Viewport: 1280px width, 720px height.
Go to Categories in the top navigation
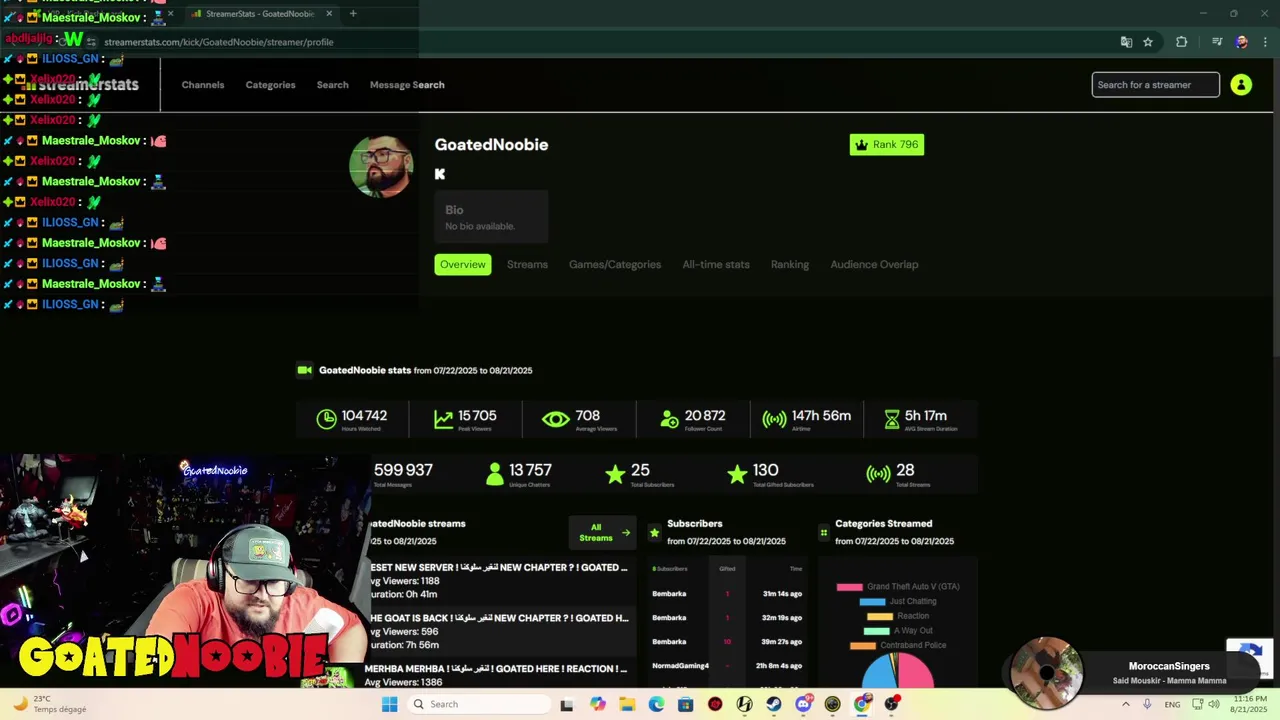pos(270,85)
